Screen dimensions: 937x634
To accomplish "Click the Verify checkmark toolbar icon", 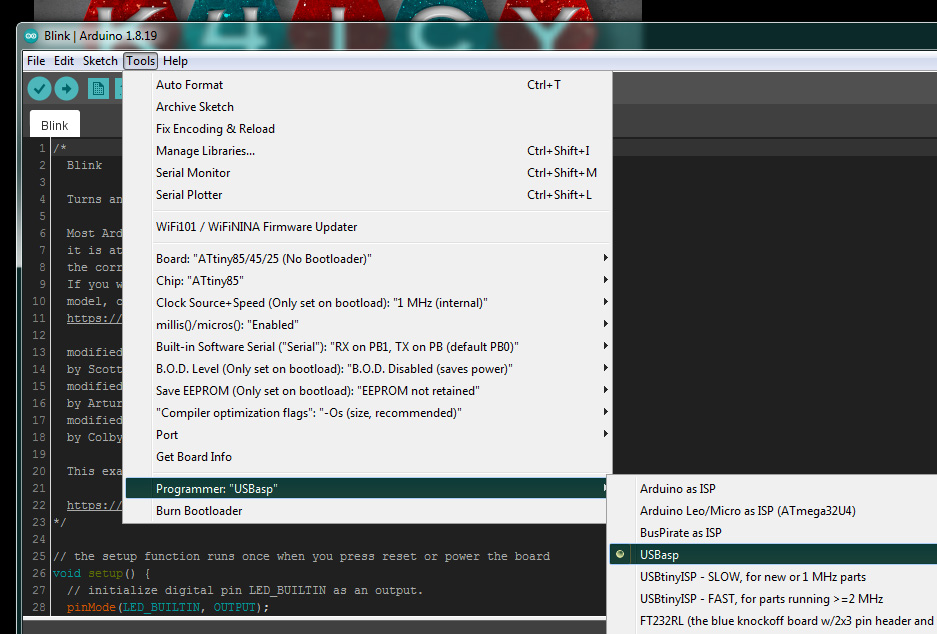I will (39, 89).
